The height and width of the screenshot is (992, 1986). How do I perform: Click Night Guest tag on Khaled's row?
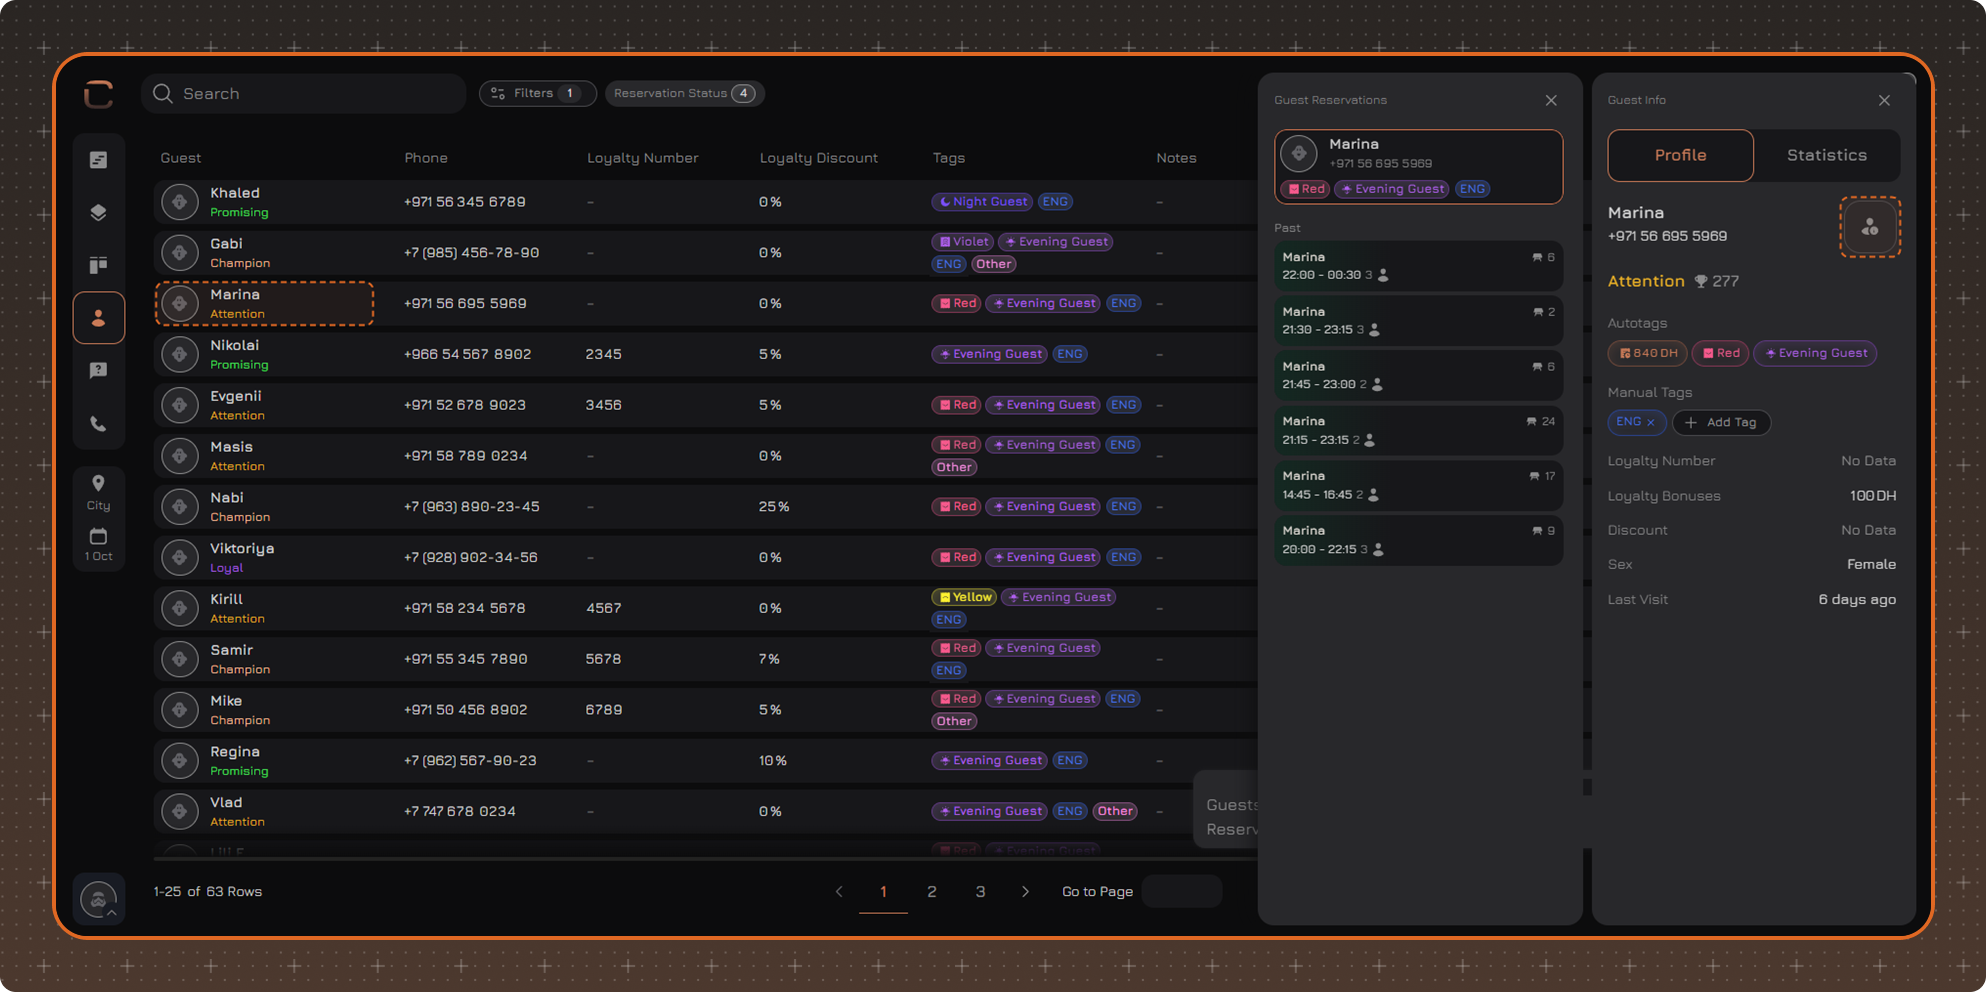[982, 201]
